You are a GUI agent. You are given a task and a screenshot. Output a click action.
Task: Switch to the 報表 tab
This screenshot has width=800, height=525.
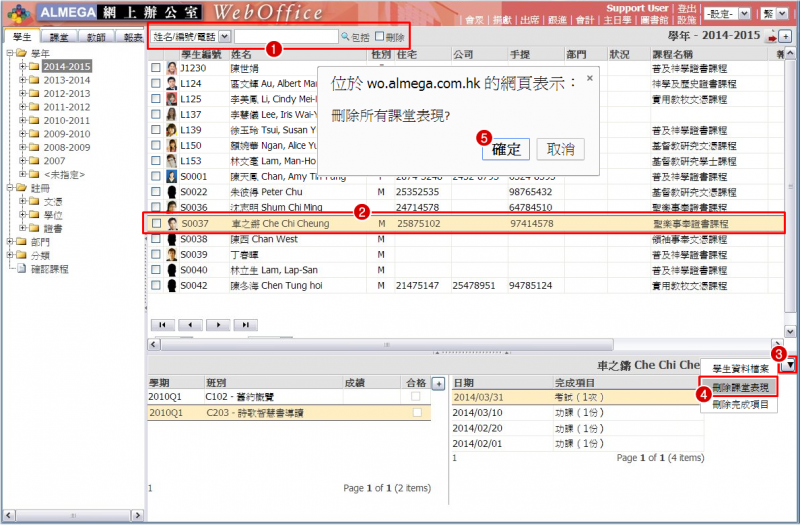pyautogui.click(x=132, y=38)
